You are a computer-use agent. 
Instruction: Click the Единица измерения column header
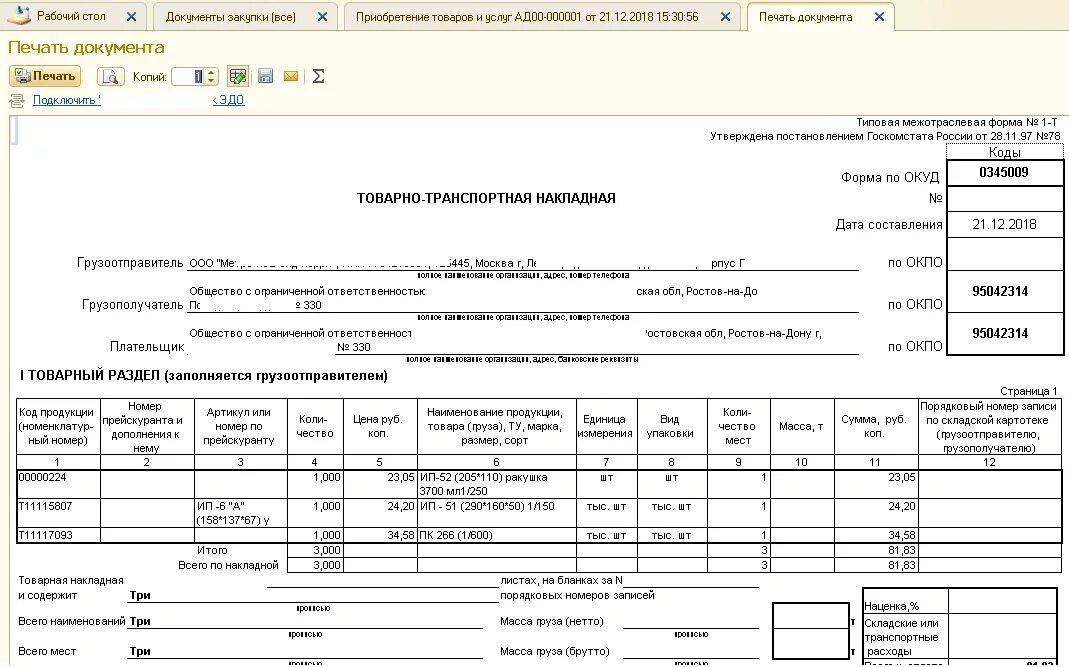[x=606, y=426]
